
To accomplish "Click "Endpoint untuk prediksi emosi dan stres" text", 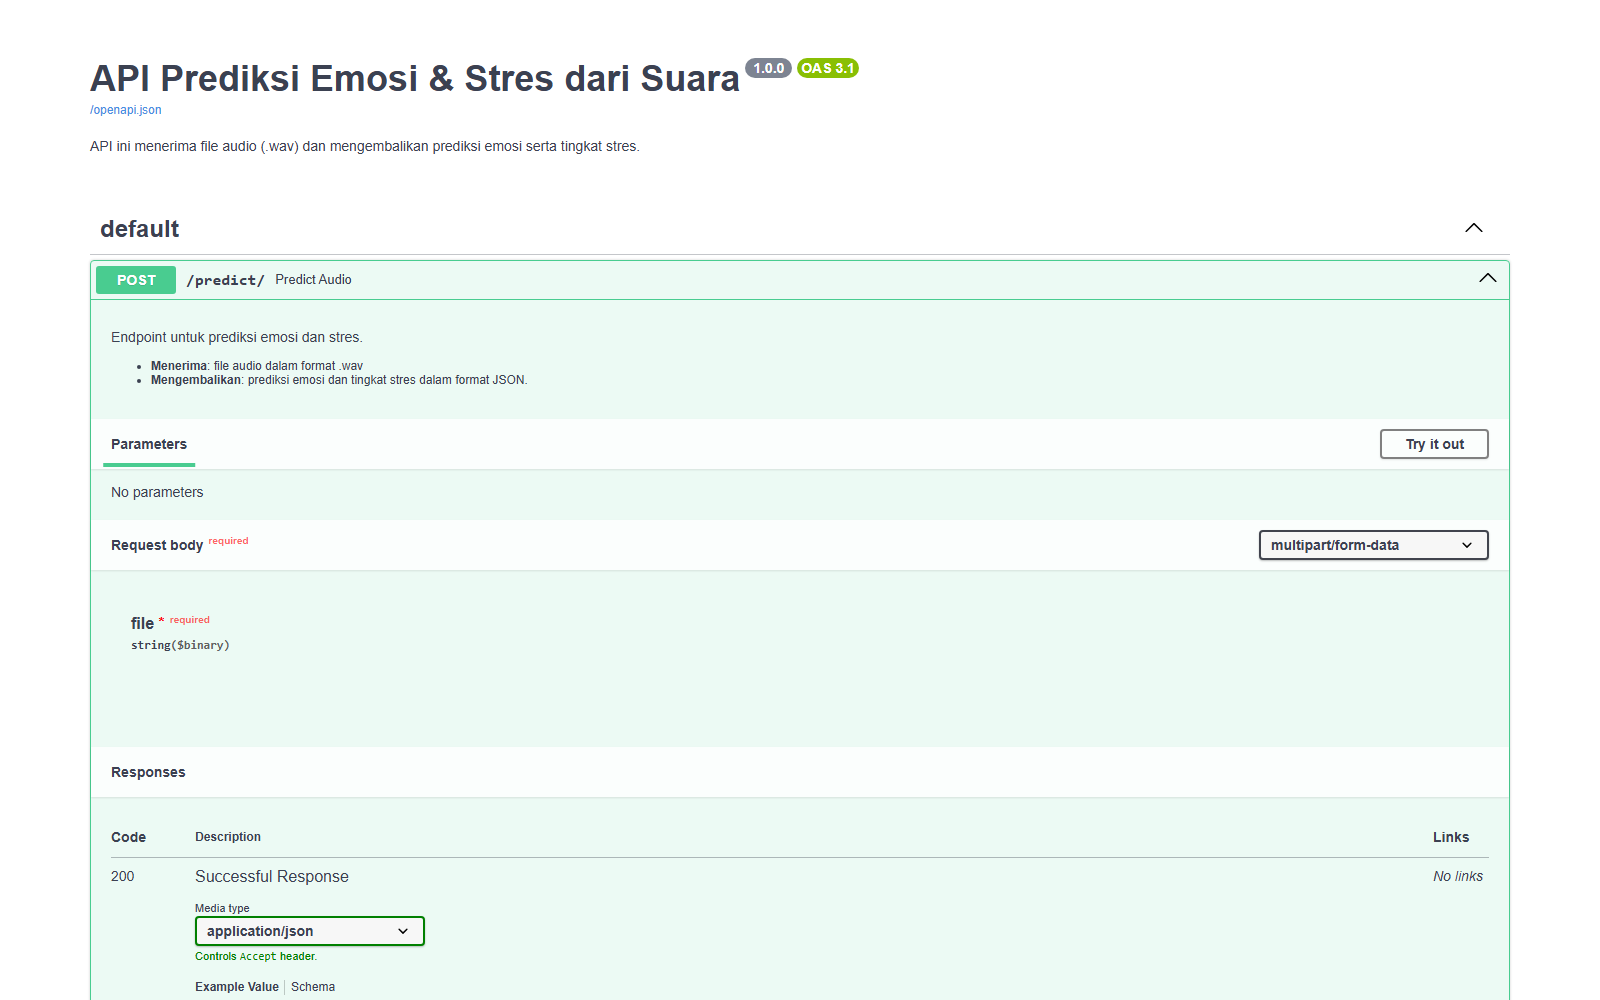I will click(x=237, y=337).
